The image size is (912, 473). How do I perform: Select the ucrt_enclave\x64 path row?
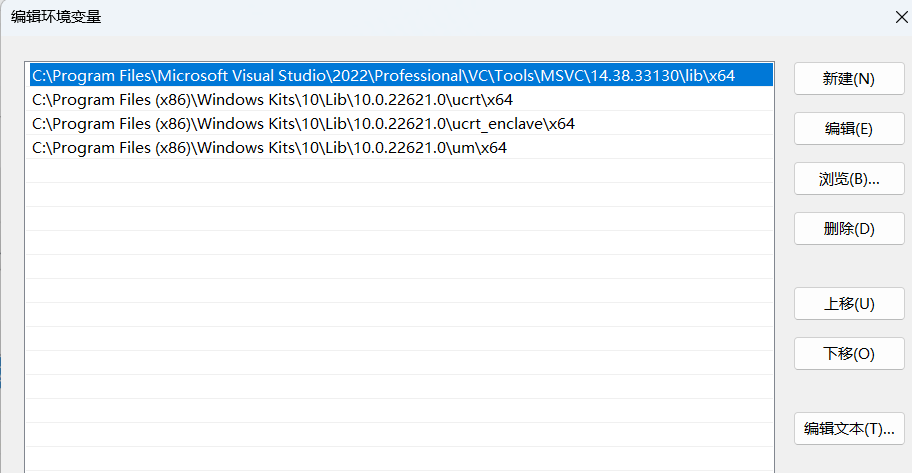[401, 123]
